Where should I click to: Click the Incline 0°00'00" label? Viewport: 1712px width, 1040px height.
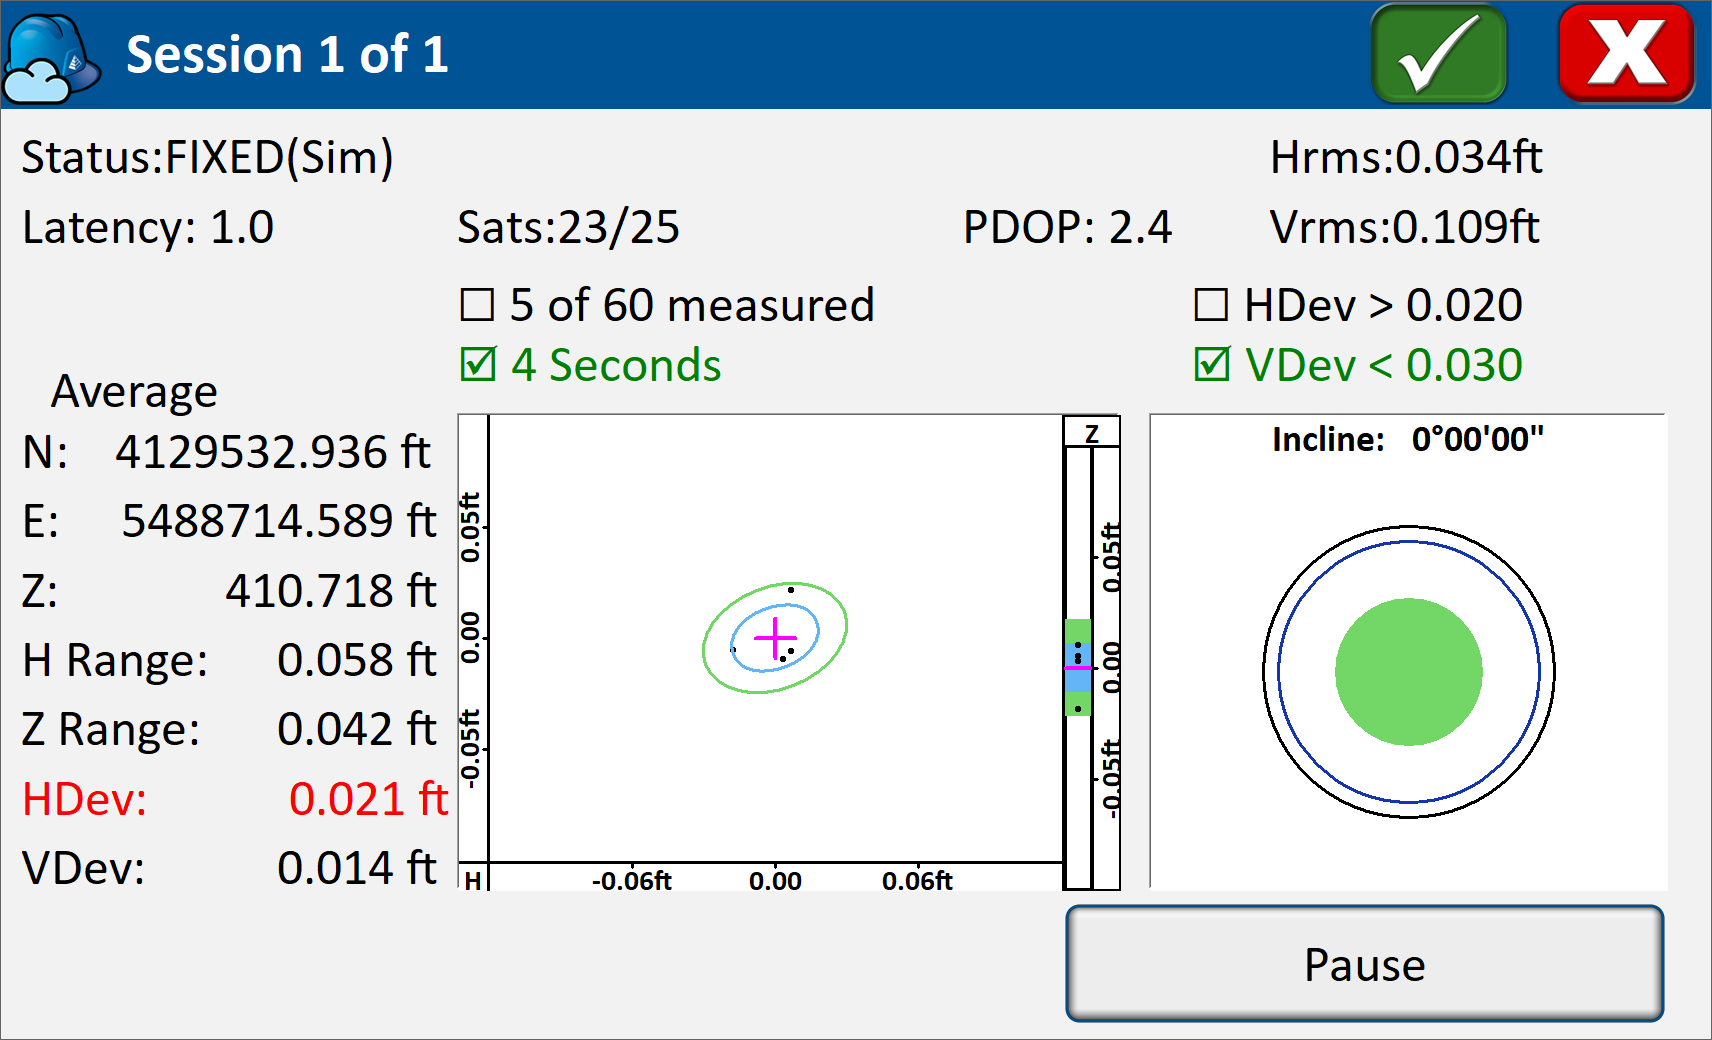click(1407, 439)
